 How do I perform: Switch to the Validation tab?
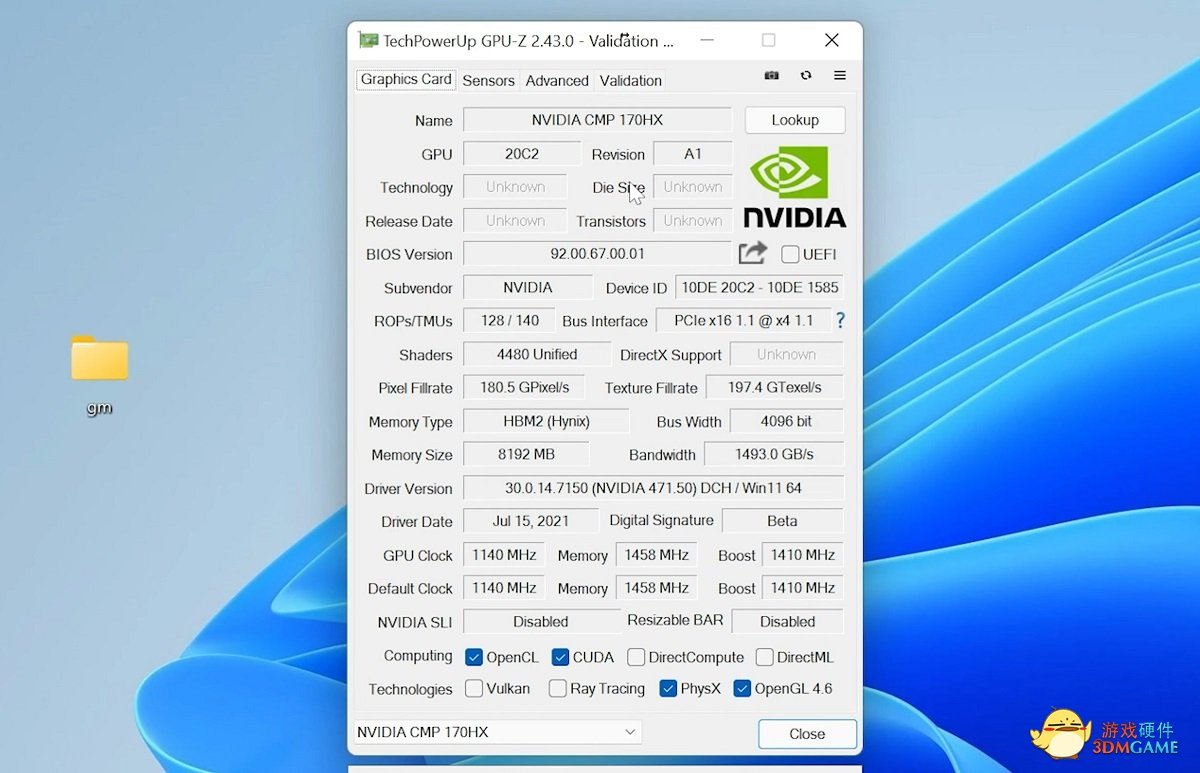pos(630,80)
